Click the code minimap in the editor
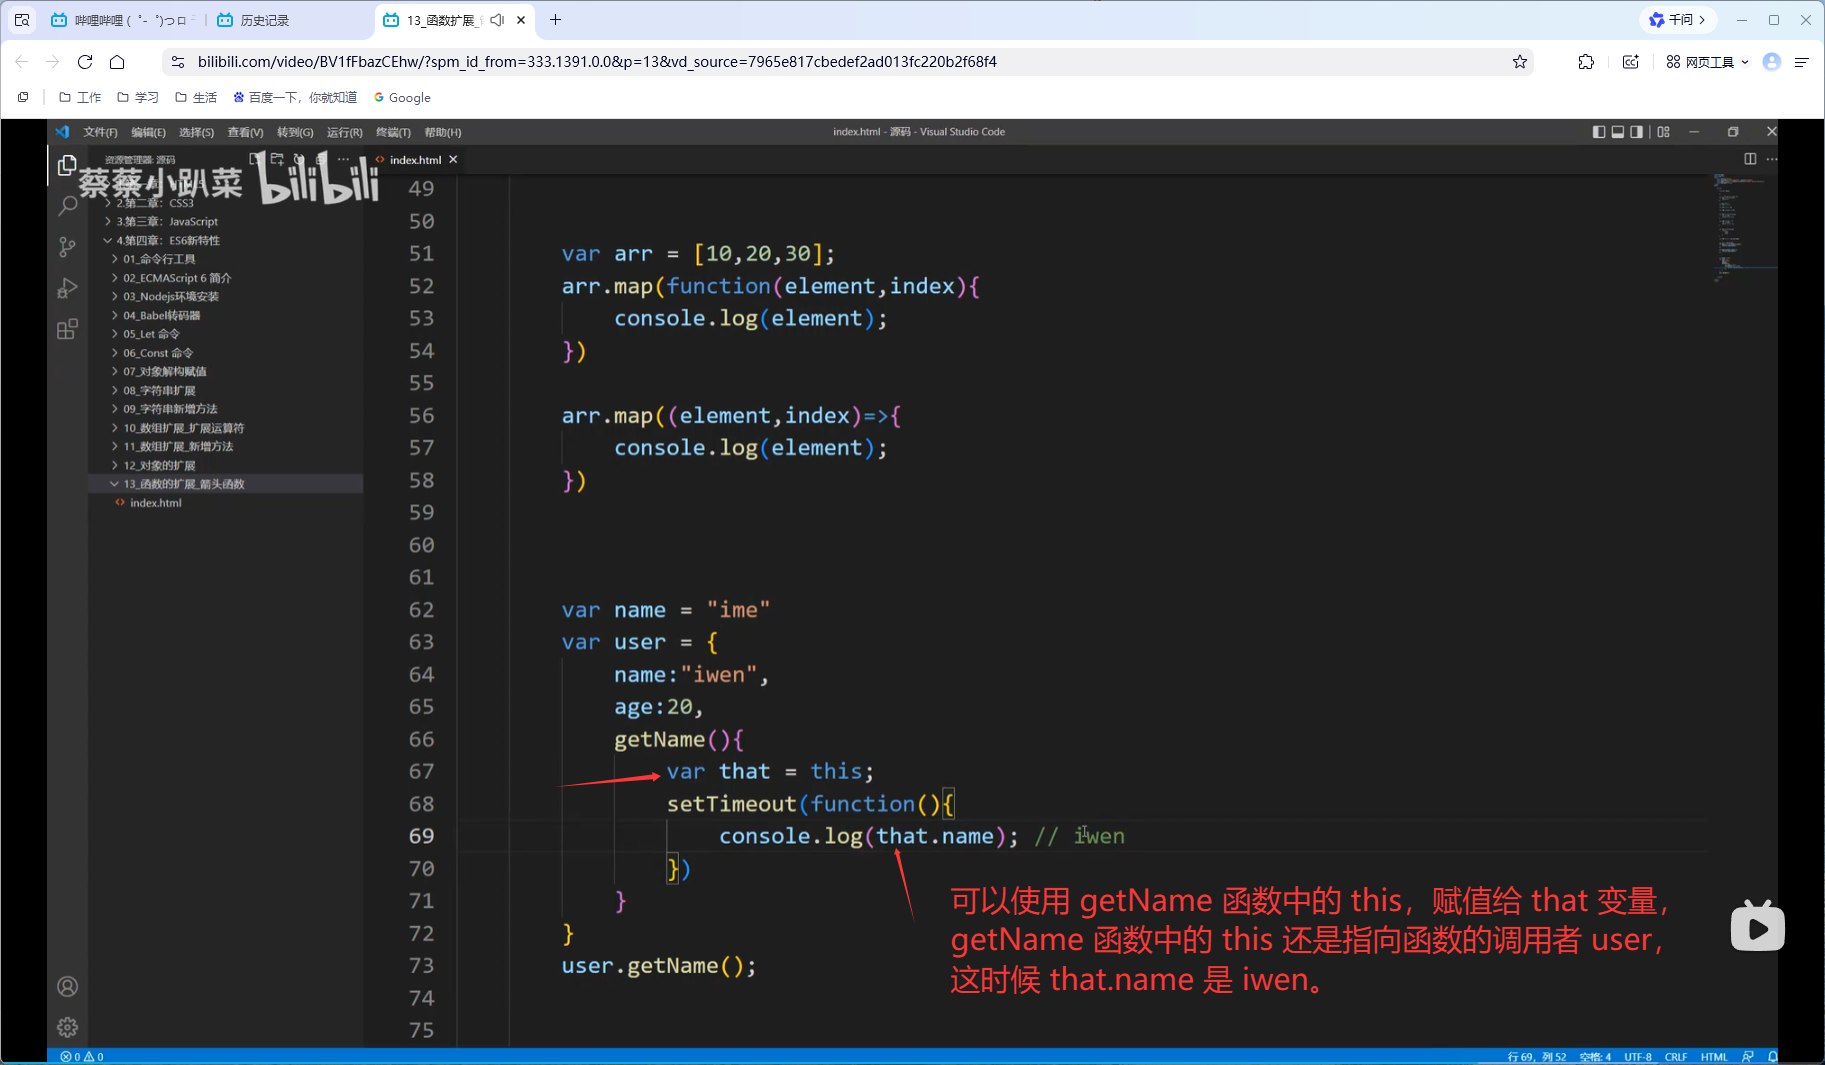 [1743, 228]
